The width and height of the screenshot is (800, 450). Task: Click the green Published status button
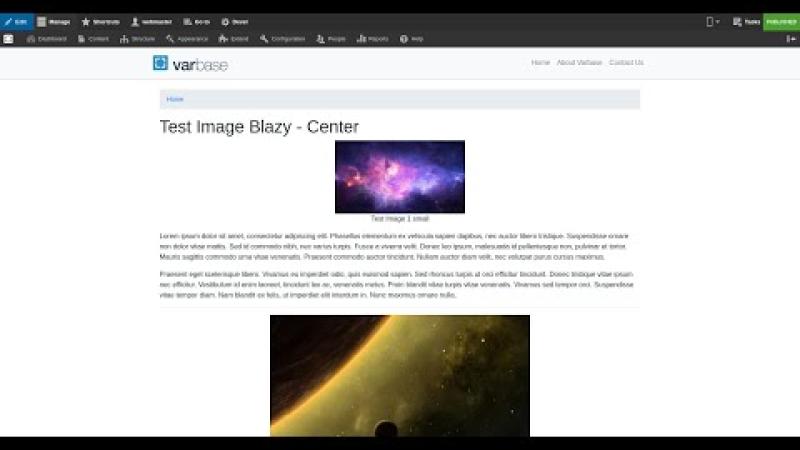[x=781, y=22]
